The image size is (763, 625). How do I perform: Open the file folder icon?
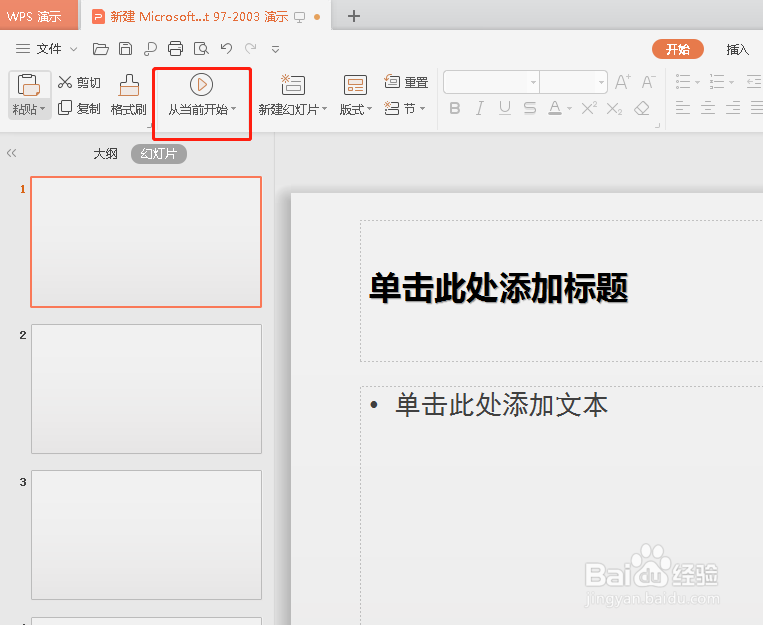(100, 49)
